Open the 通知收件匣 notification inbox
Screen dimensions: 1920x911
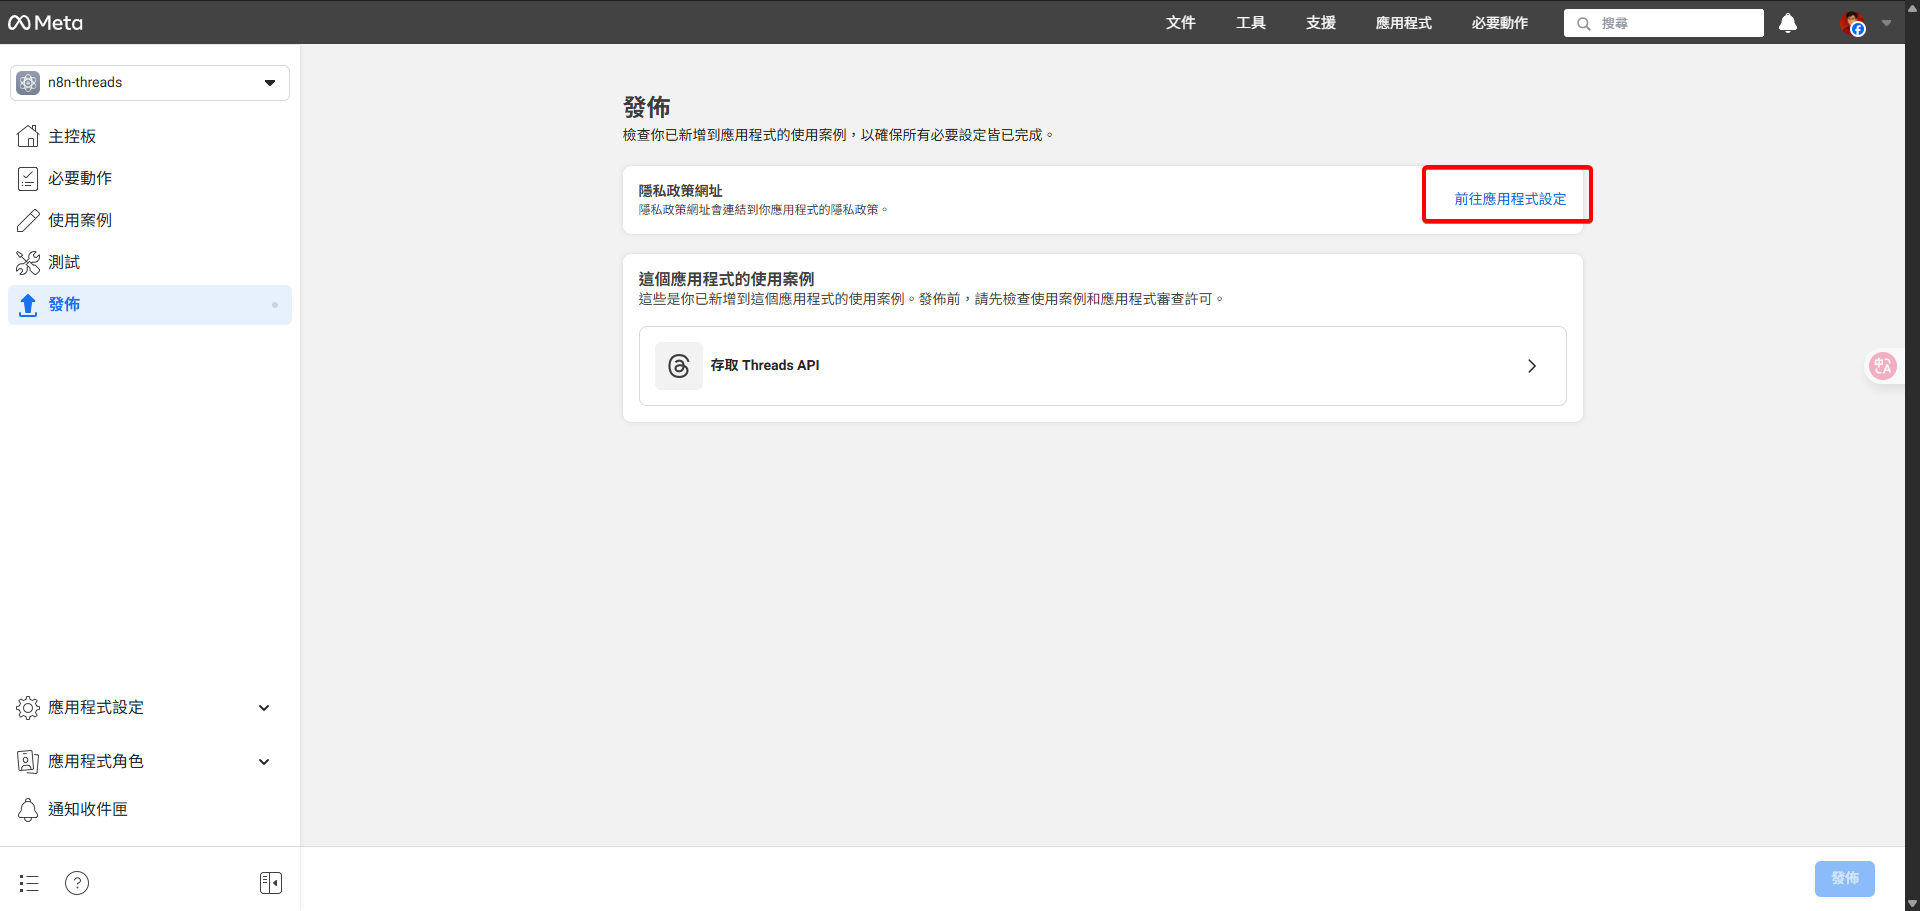(87, 809)
